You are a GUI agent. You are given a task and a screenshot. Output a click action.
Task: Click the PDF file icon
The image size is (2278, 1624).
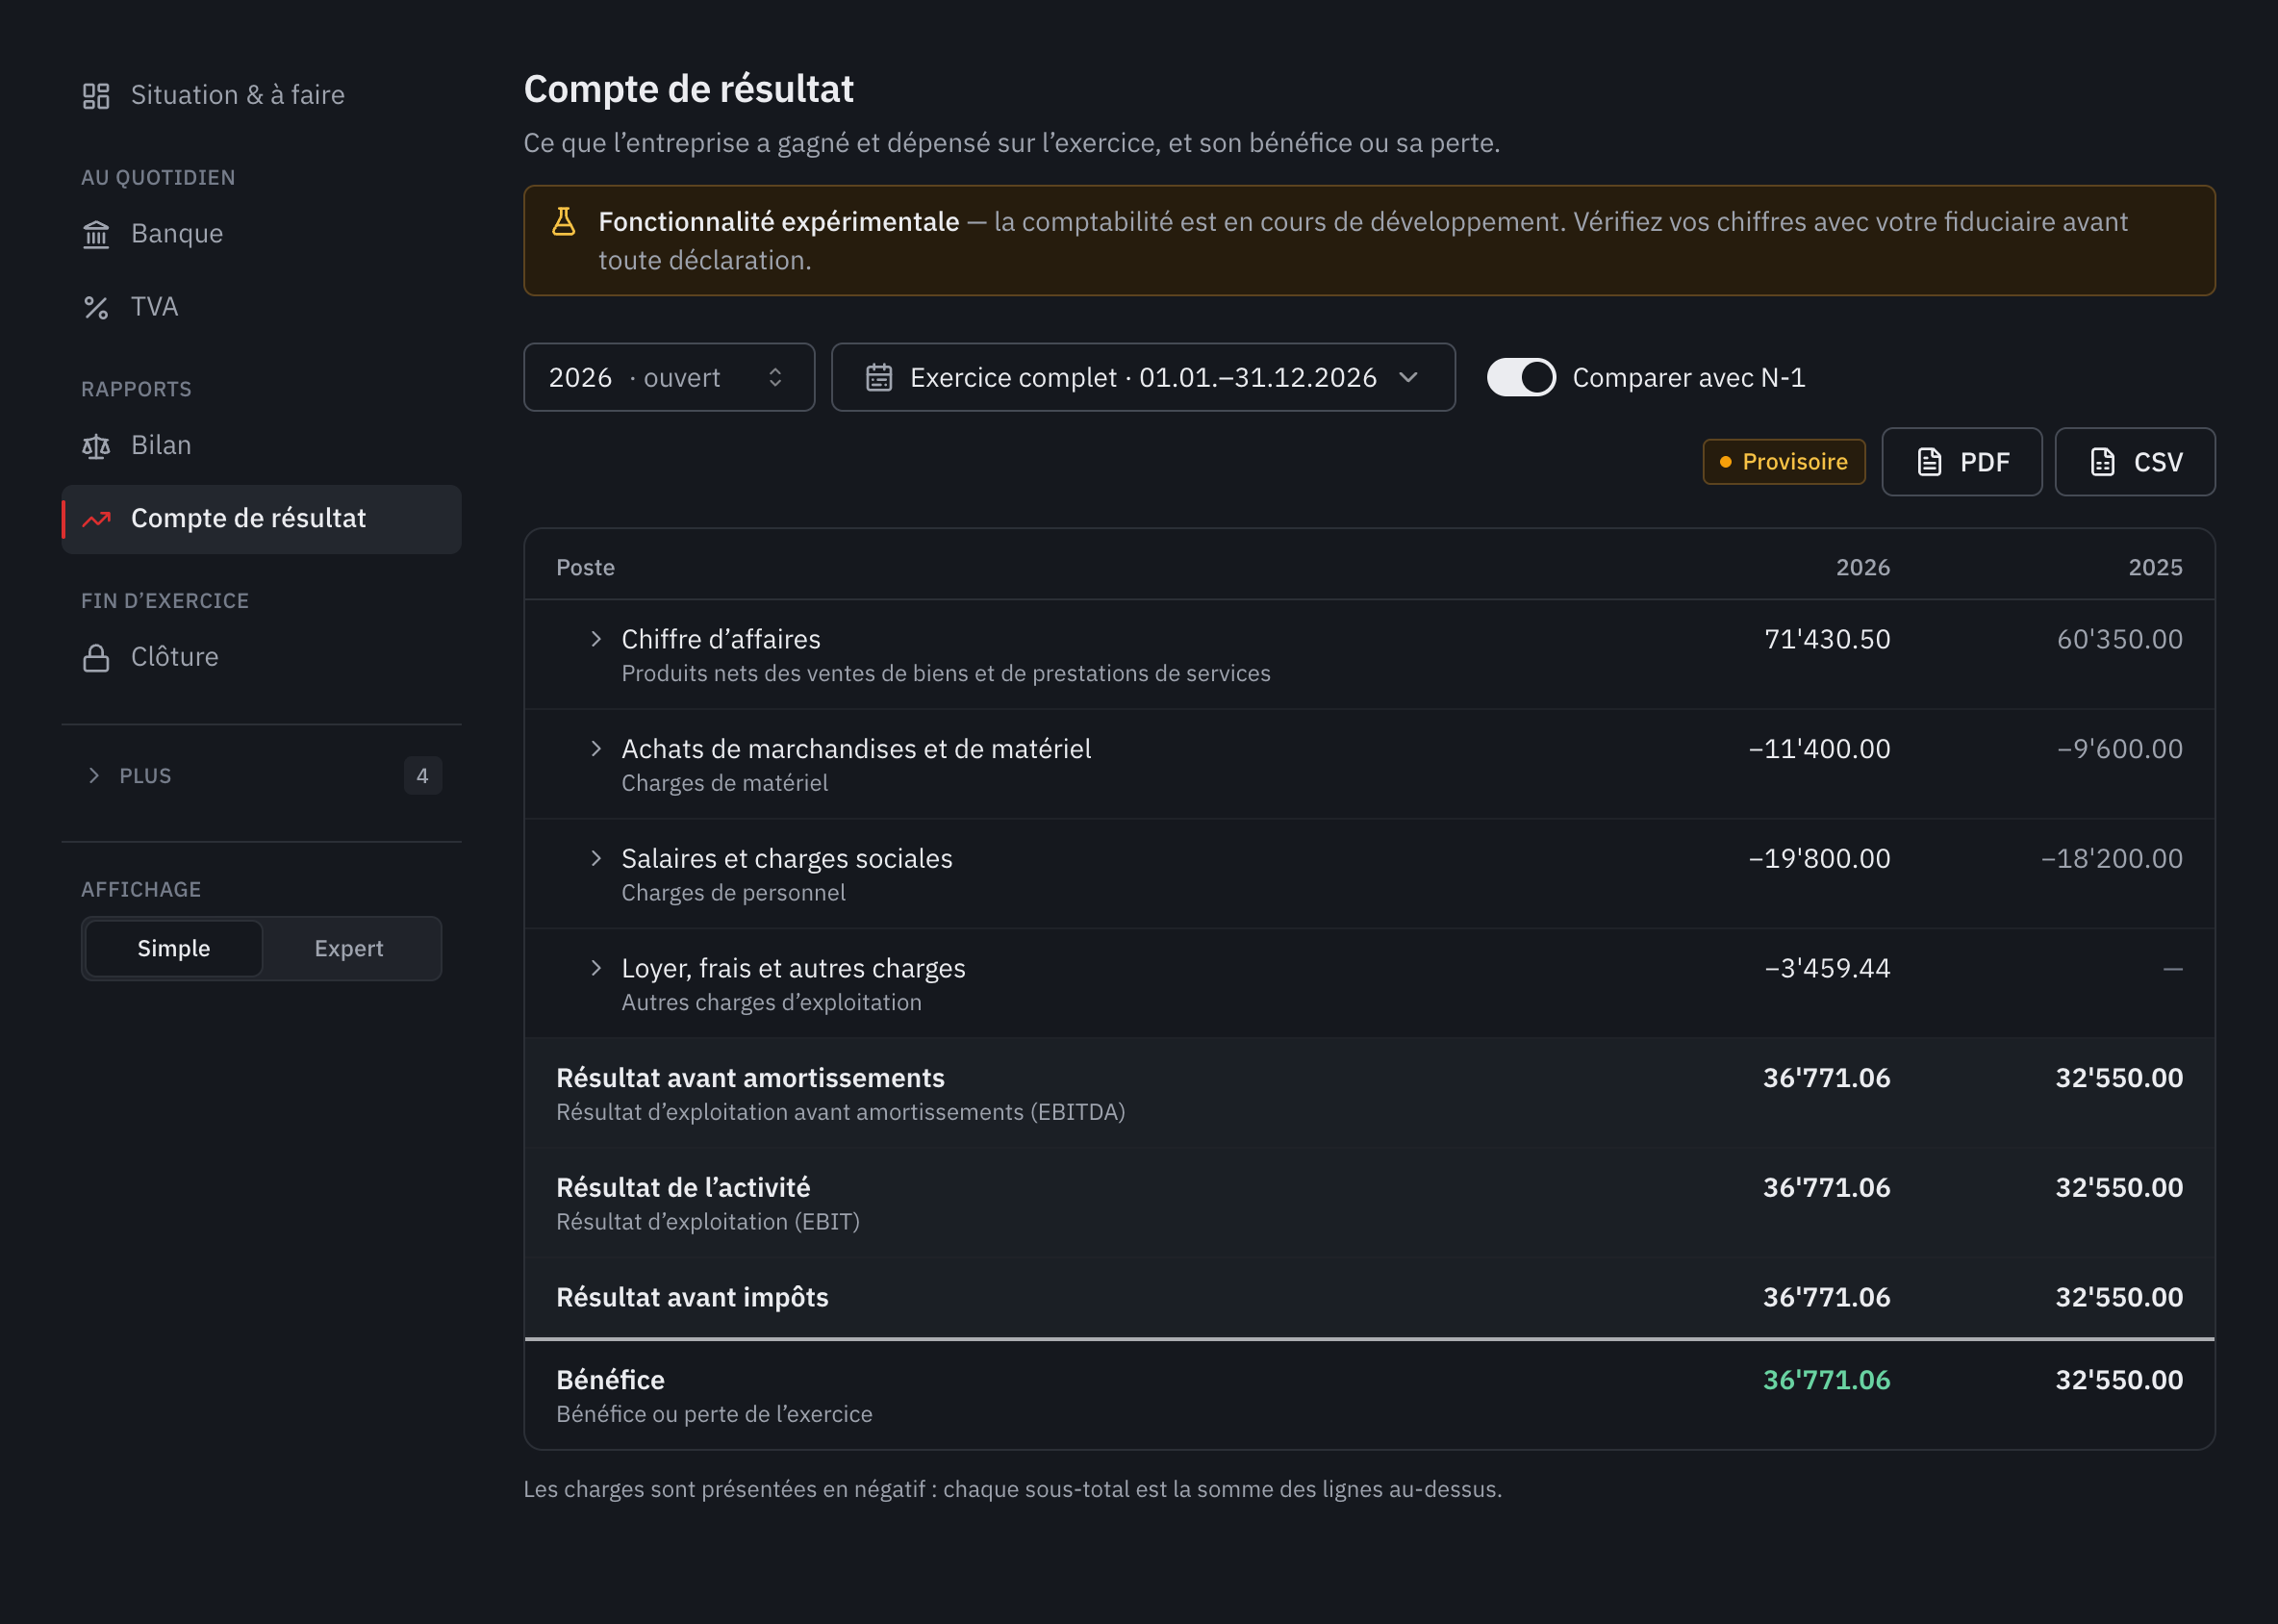(x=1929, y=462)
